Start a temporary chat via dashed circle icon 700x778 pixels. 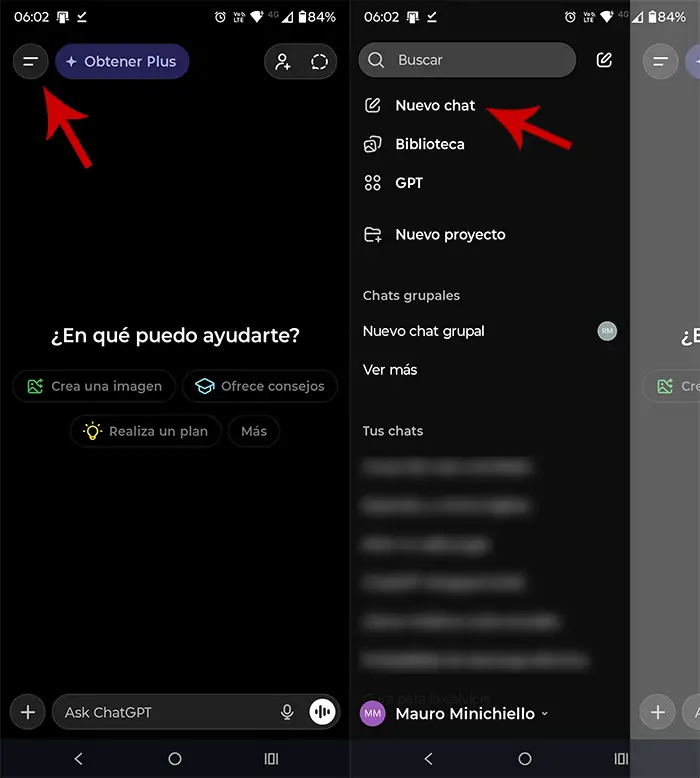[319, 62]
